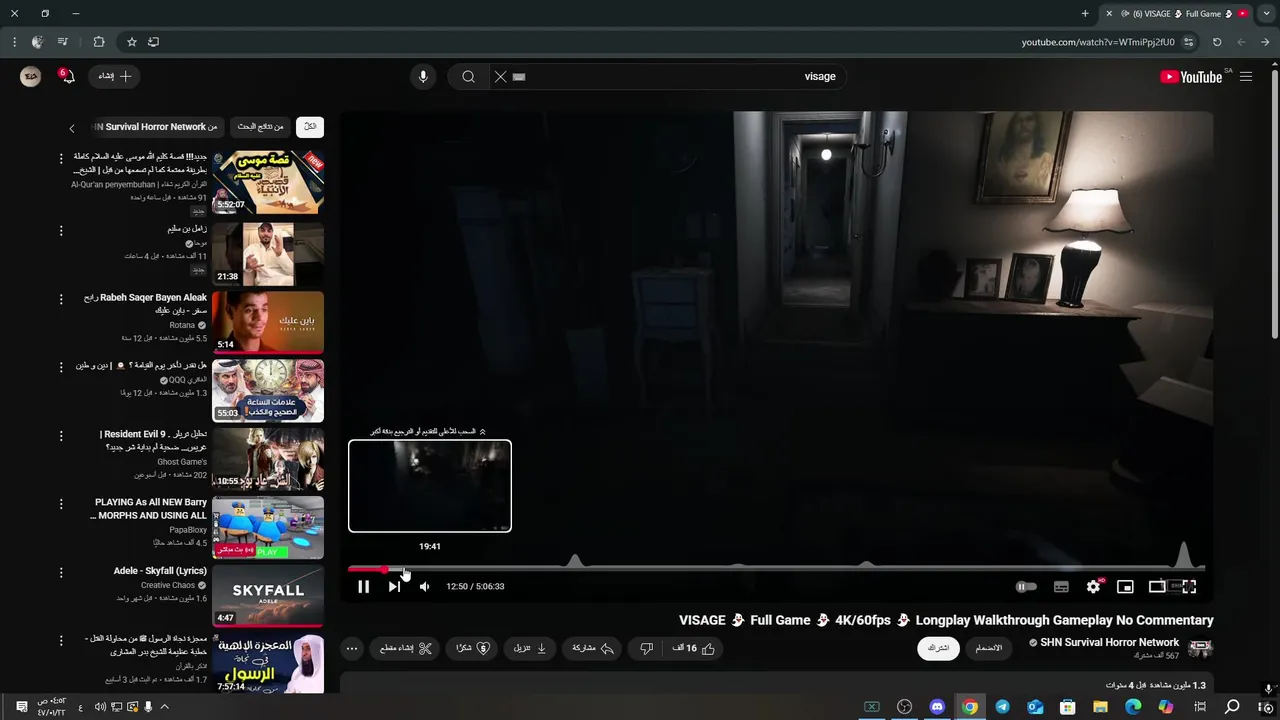Image resolution: width=1280 pixels, height=720 pixels.
Task: Open the Thanks dollar-heart button
Action: pos(473,648)
